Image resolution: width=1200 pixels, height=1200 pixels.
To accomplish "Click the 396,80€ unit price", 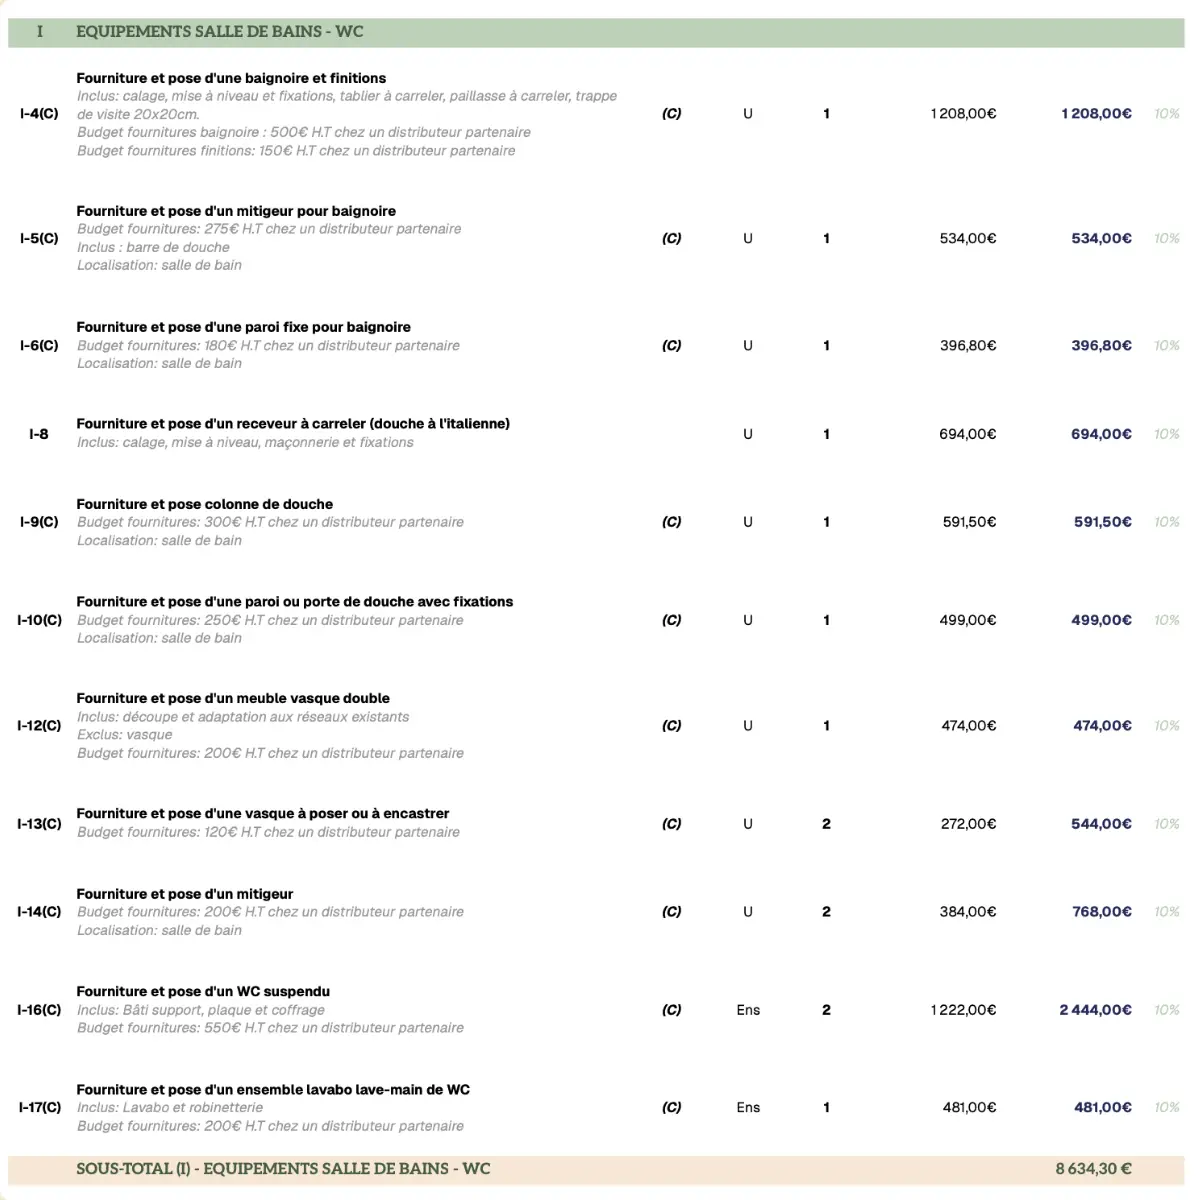I will (967, 346).
